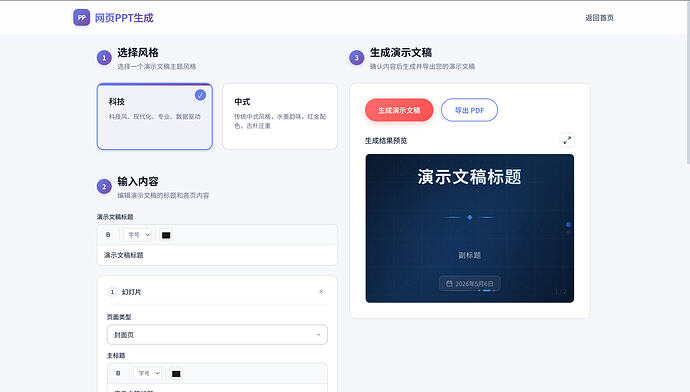
Task: Pick text color for main title
Action: pyautogui.click(x=176, y=374)
